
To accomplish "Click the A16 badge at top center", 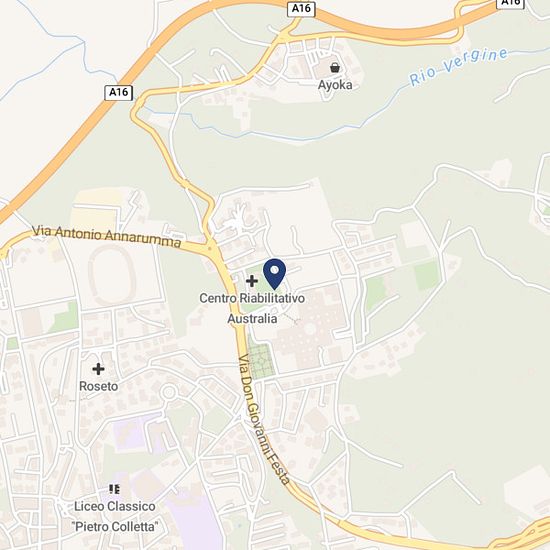I will tap(301, 8).
